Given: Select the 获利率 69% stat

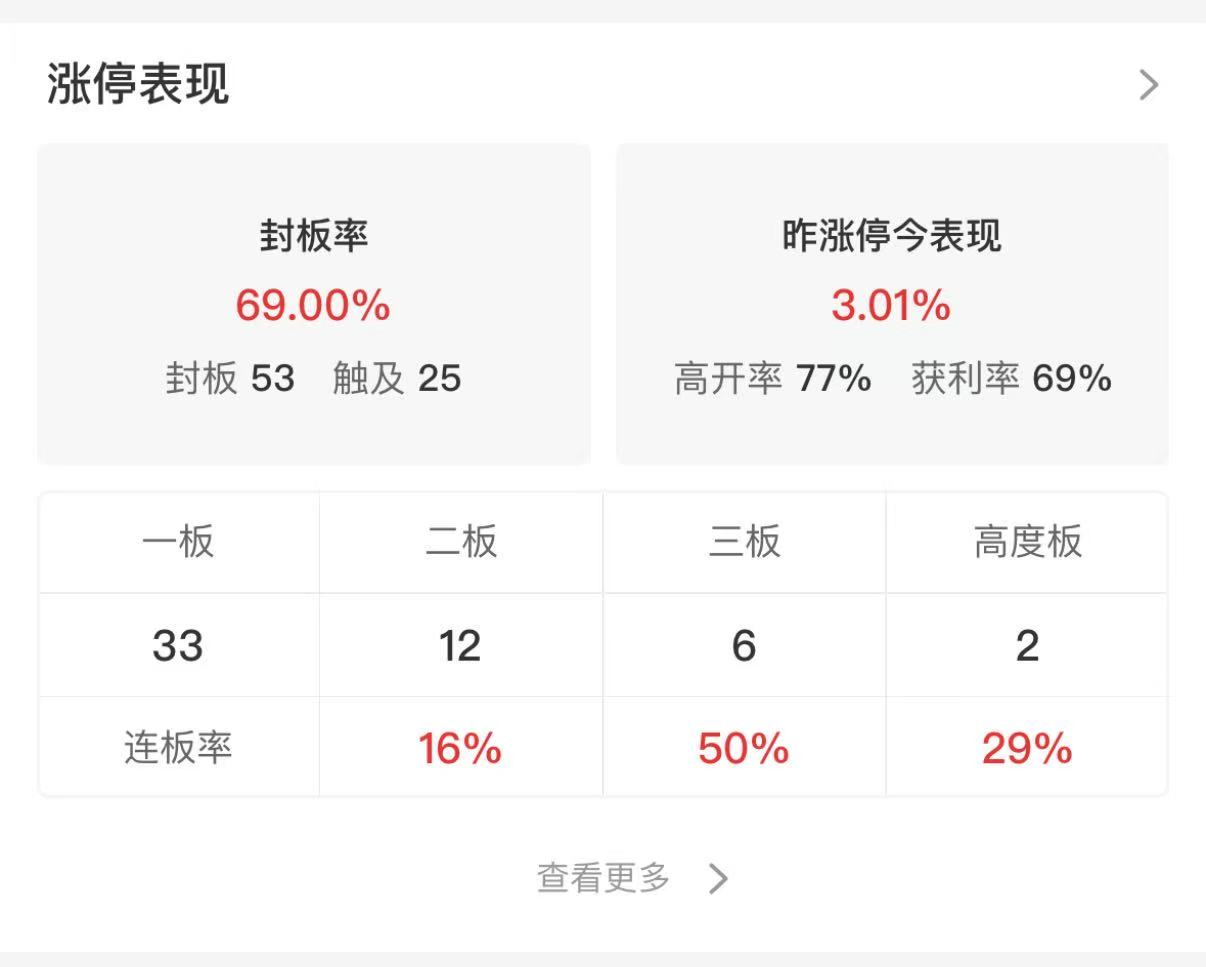Looking at the screenshot, I should [1011, 379].
